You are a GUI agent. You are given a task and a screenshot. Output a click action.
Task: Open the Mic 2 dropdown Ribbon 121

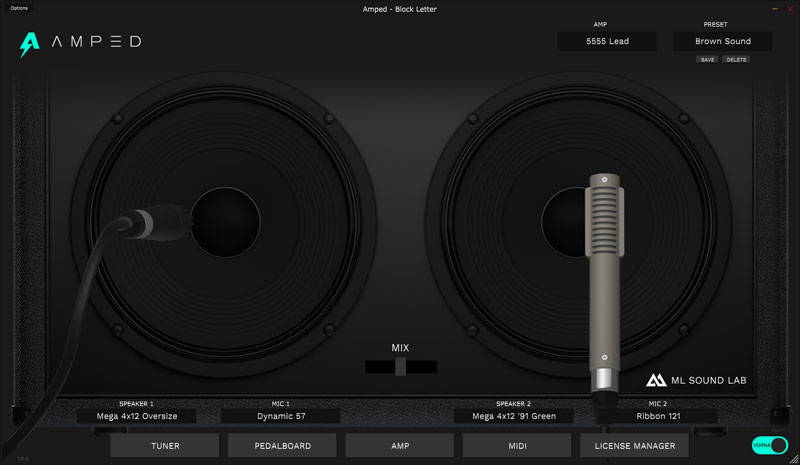pyautogui.click(x=658, y=416)
